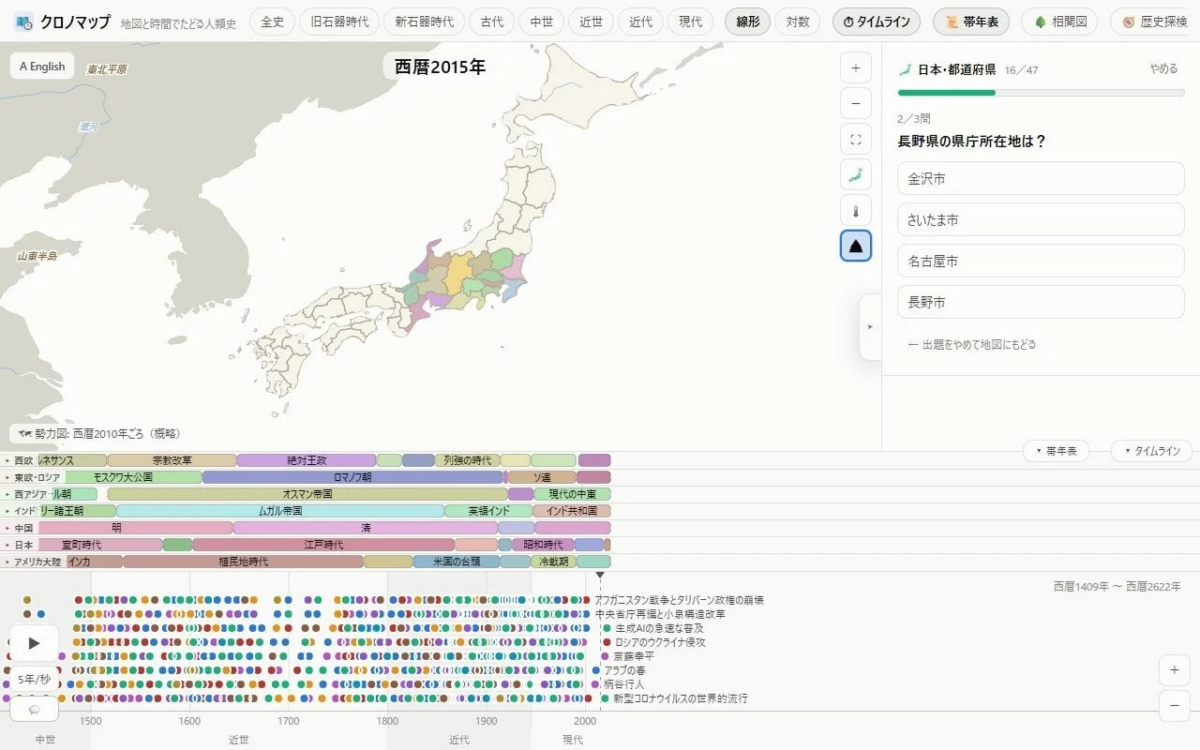The width and height of the screenshot is (1200, 750).
Task: Select 現代 period tab
Action: coord(690,22)
